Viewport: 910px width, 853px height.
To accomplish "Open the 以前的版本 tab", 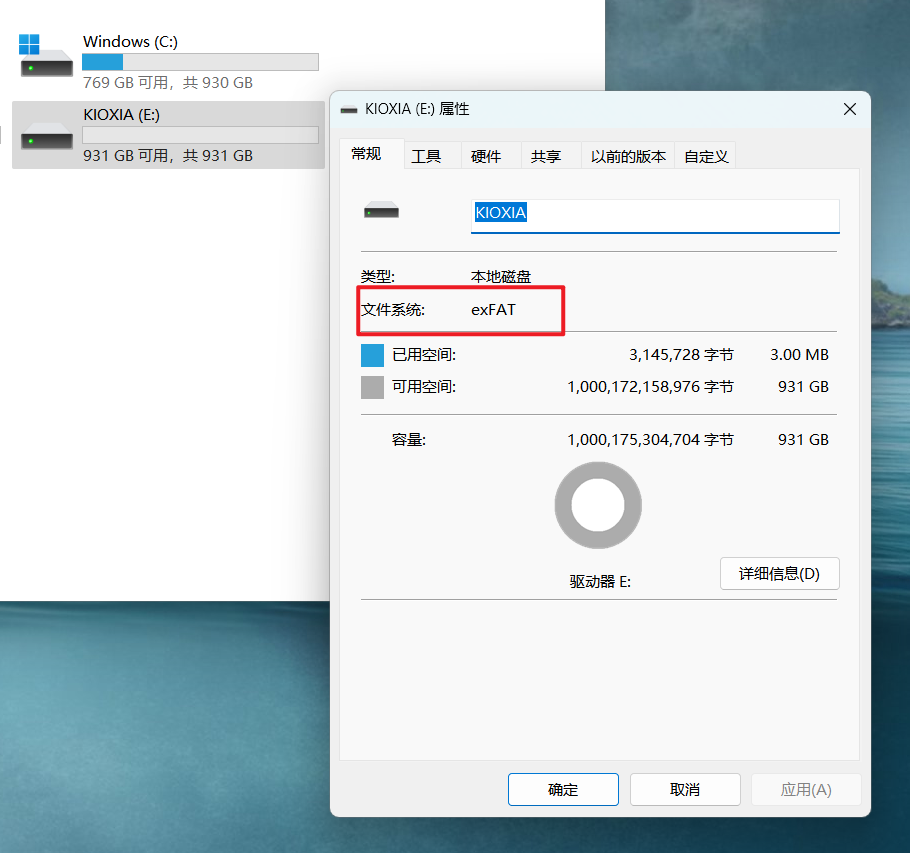I will pos(628,156).
